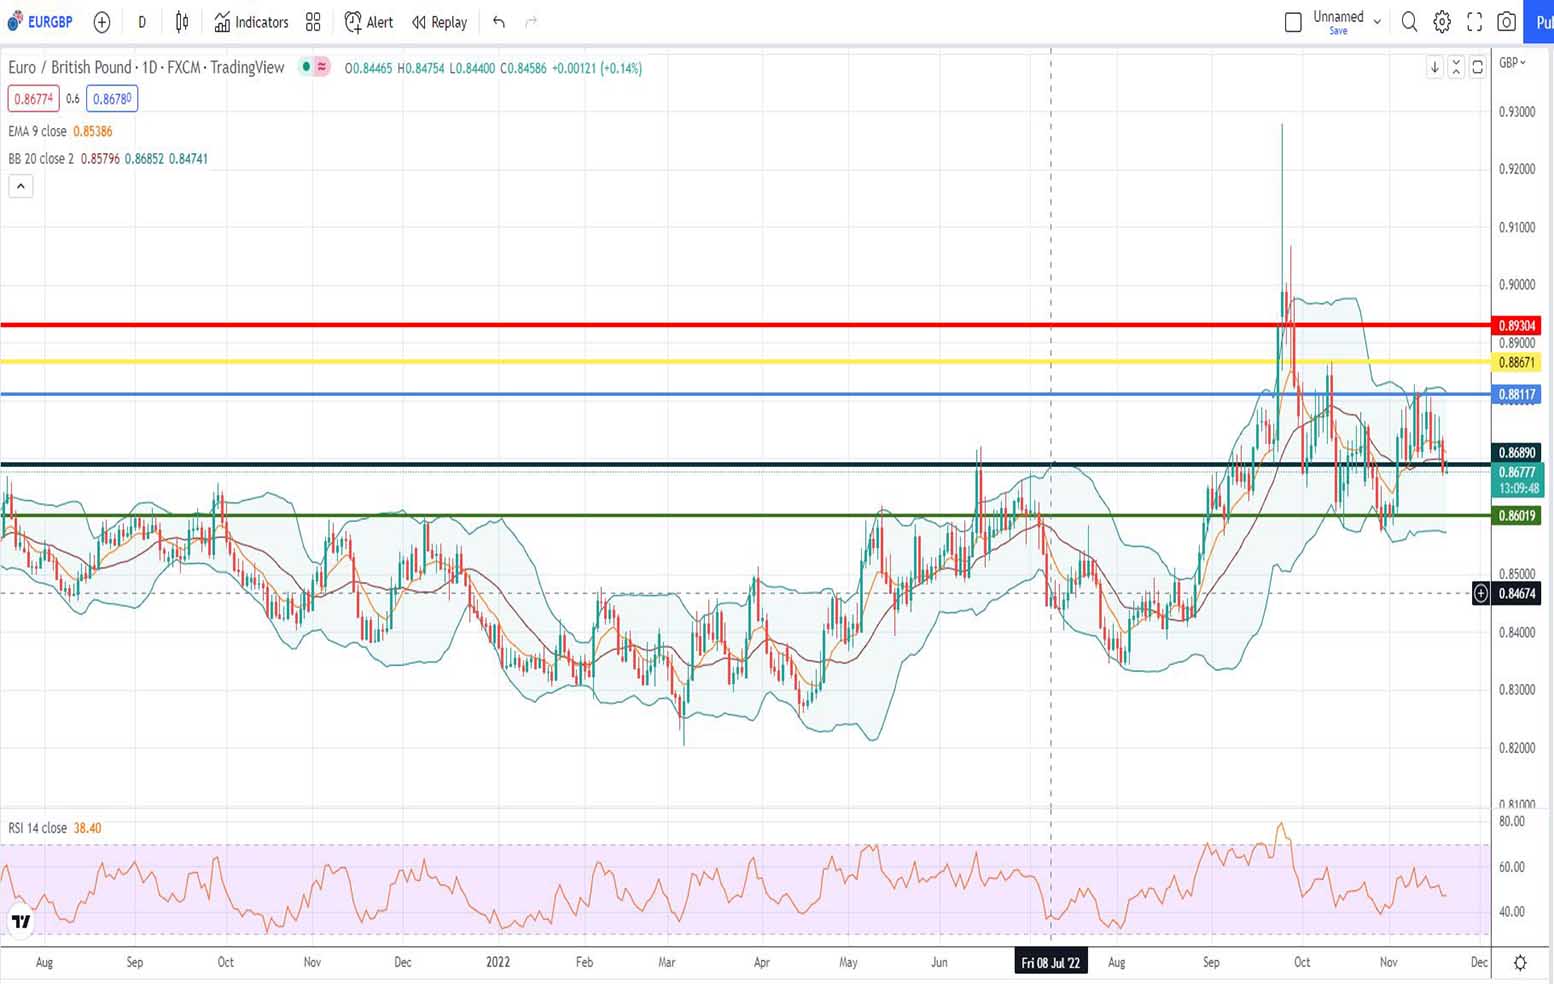Enter fullscreen mode
This screenshot has height=984, width=1554.
tap(1474, 21)
